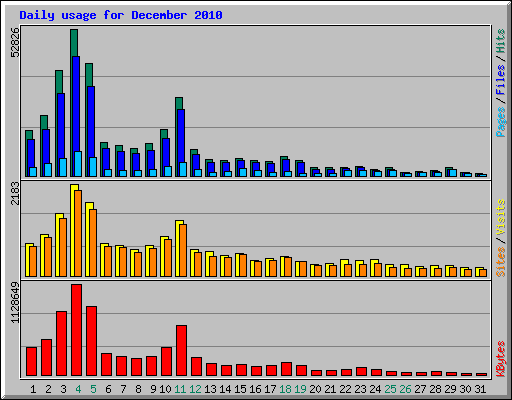Image resolution: width=512 pixels, height=400 pixels.
Task: Click day label 15 on the x-axis
Action: [240, 389]
